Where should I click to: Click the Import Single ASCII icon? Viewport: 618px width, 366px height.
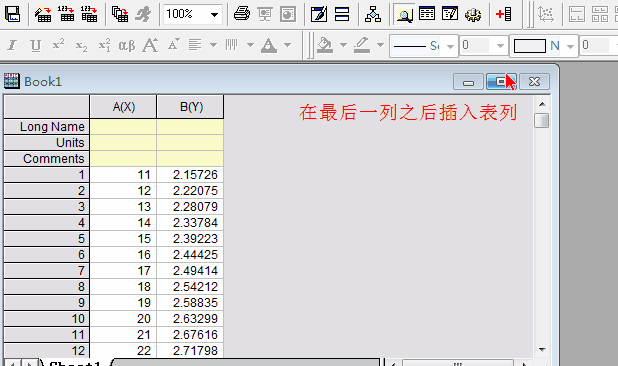click(x=66, y=14)
